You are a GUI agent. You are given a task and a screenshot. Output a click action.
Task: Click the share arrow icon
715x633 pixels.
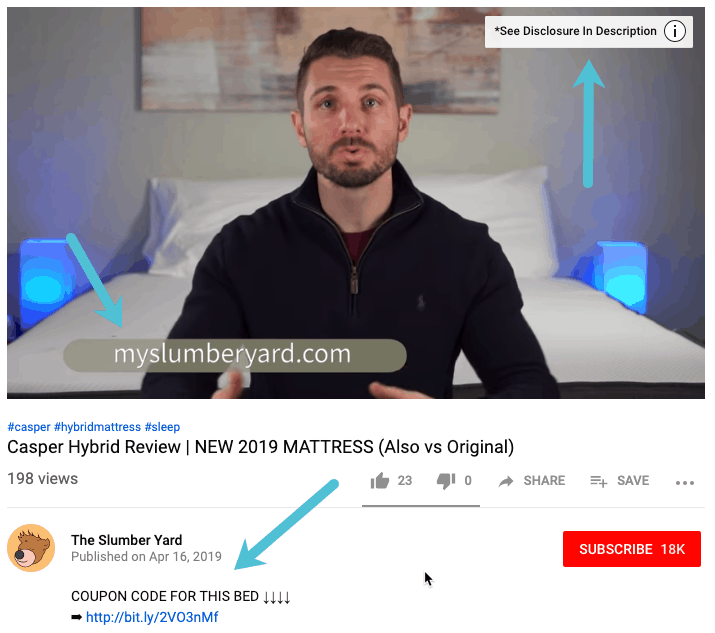click(506, 481)
